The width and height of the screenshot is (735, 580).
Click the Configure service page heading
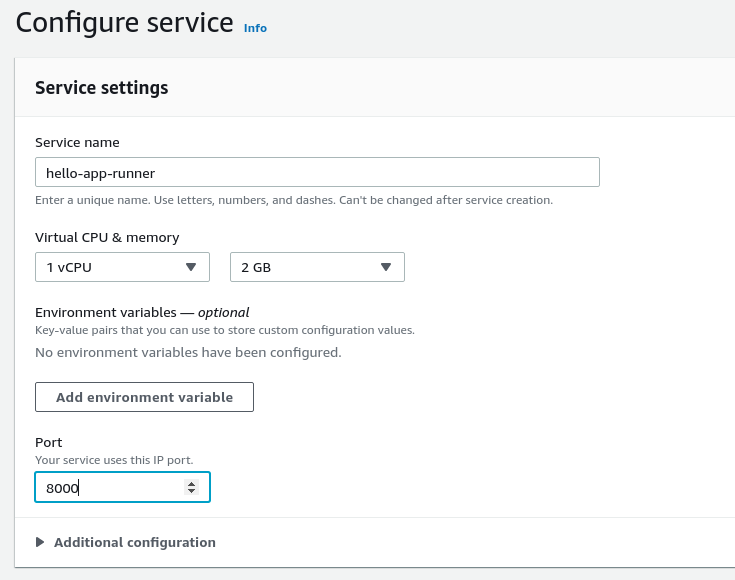click(125, 22)
